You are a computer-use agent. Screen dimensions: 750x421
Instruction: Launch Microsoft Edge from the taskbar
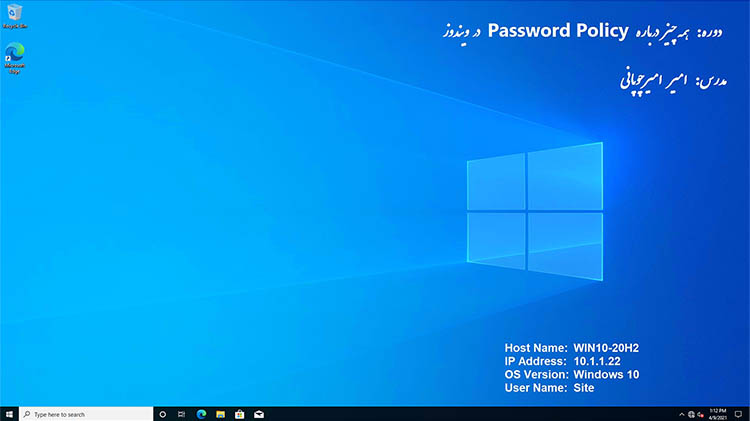[x=201, y=414]
